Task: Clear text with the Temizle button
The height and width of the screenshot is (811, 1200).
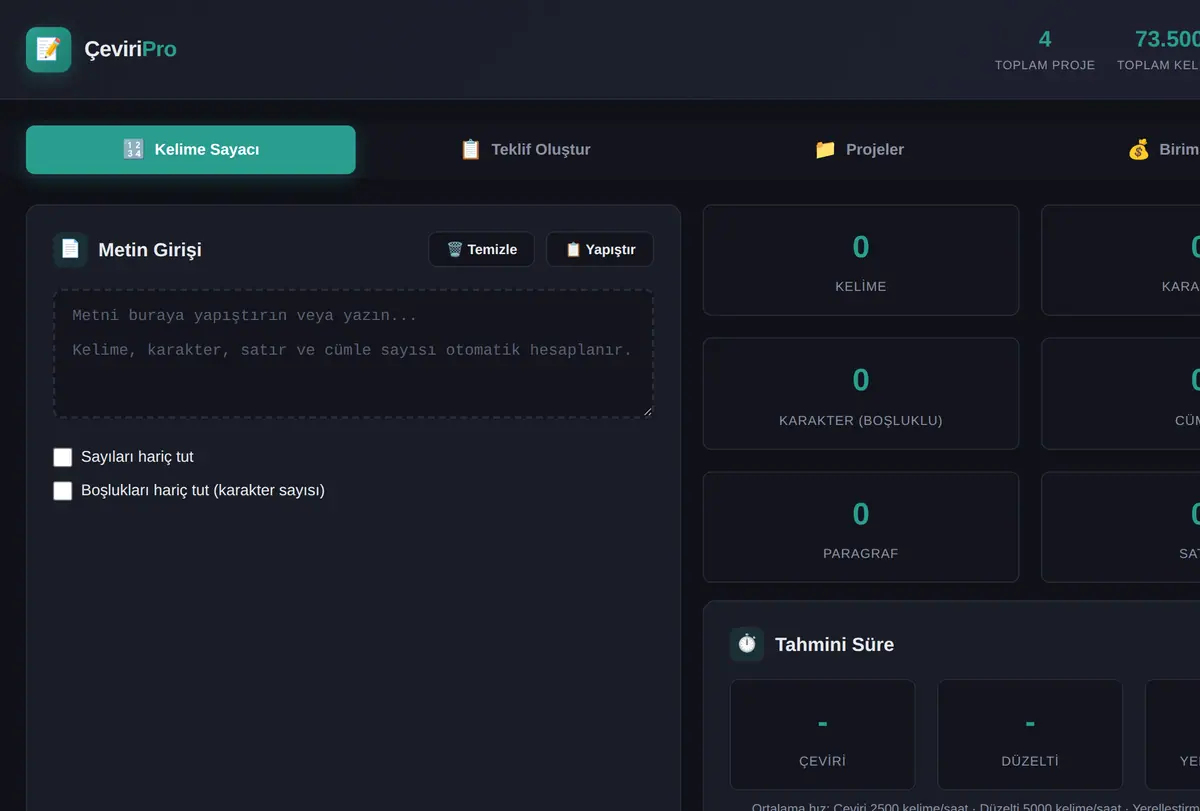Action: tap(481, 249)
